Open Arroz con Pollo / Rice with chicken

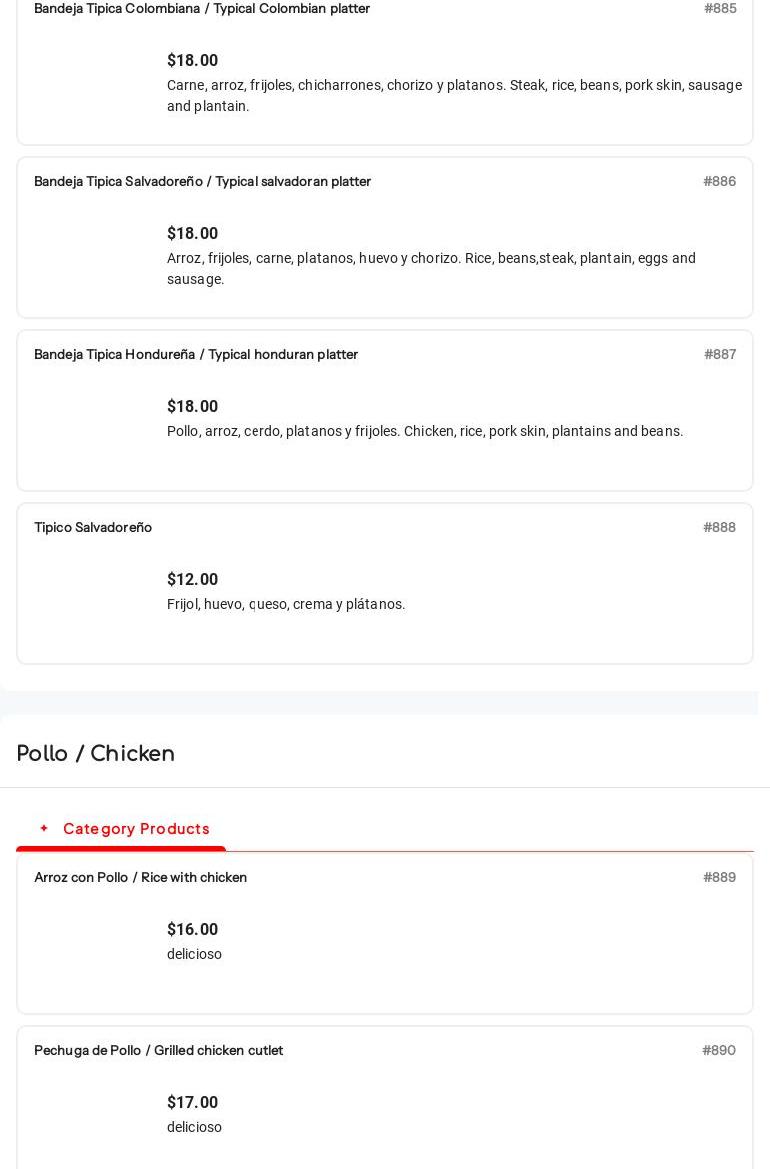140,877
